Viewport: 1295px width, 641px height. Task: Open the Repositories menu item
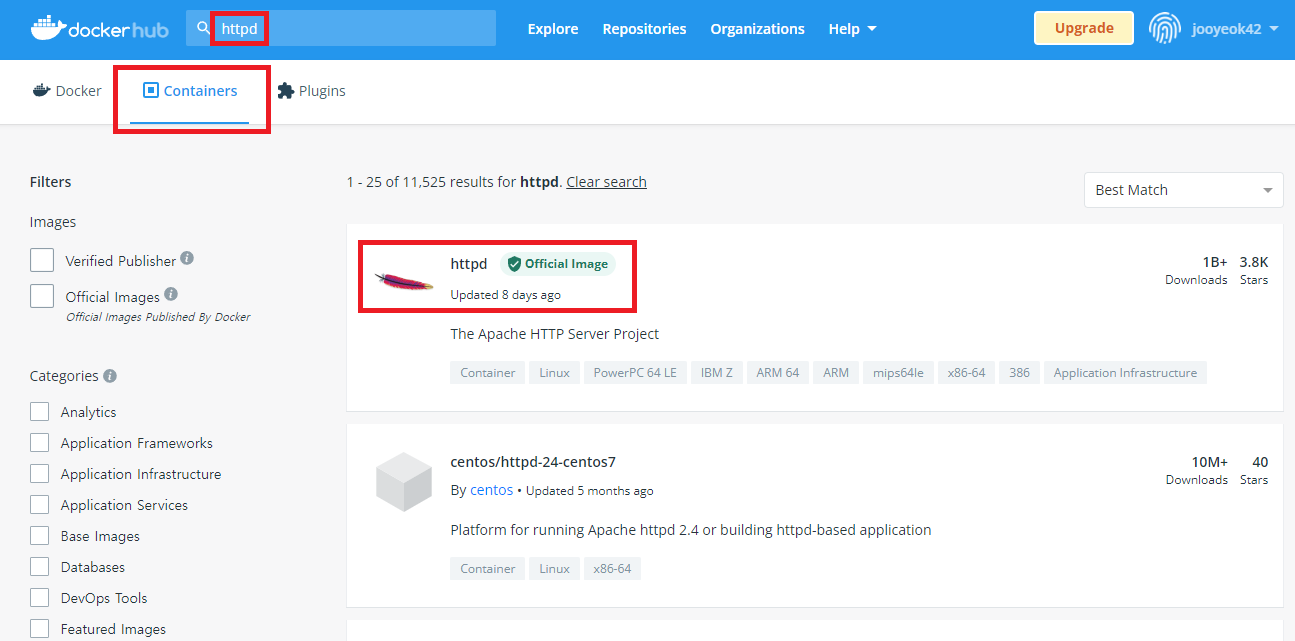pos(644,29)
